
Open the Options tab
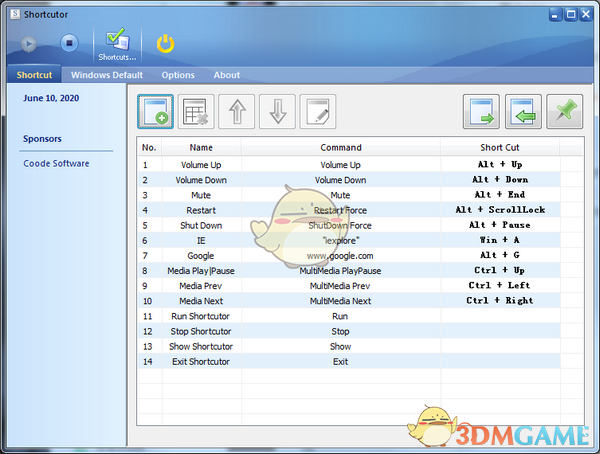point(178,75)
